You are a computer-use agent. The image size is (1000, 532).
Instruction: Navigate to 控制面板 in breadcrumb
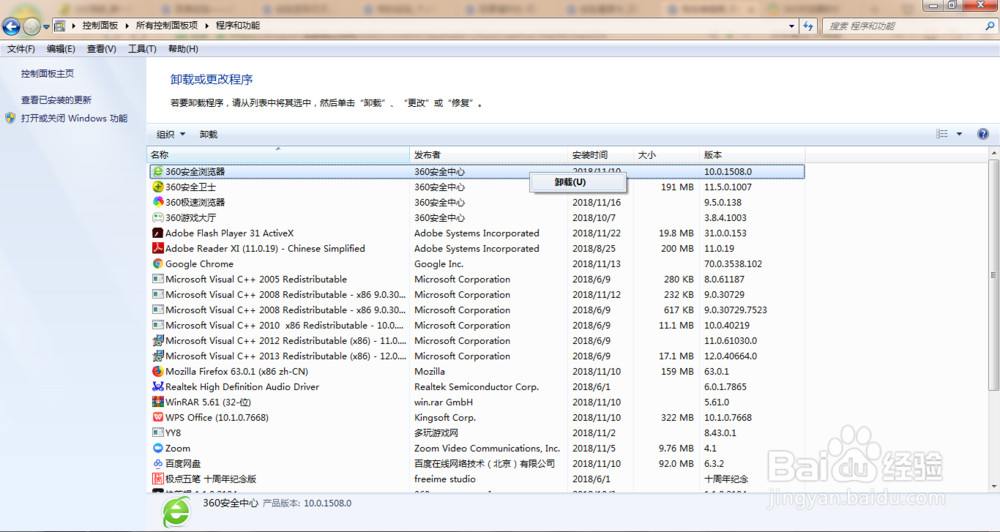[100, 26]
